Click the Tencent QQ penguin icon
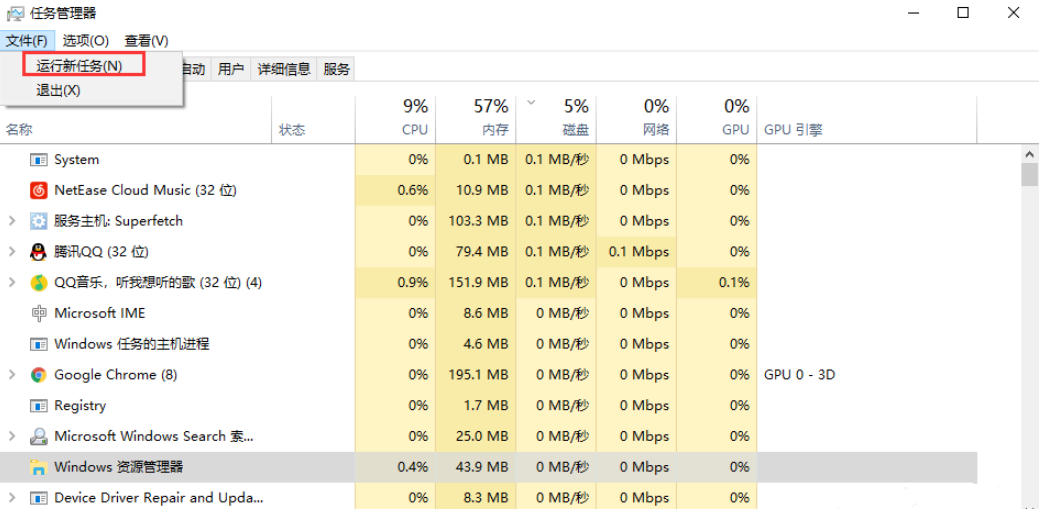 [x=39, y=252]
